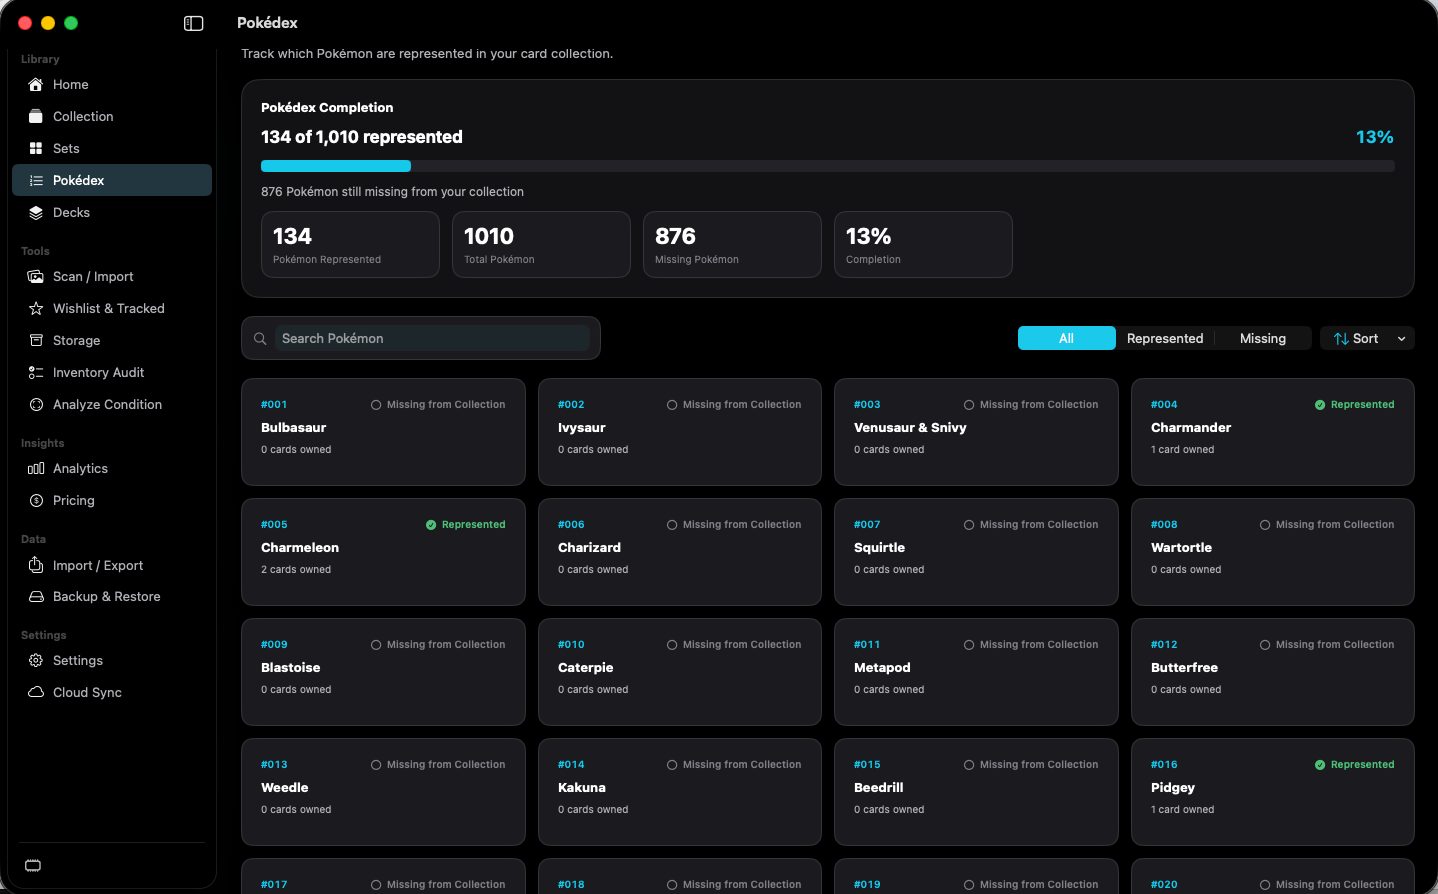Switch to the Analytics section

coord(112,469)
